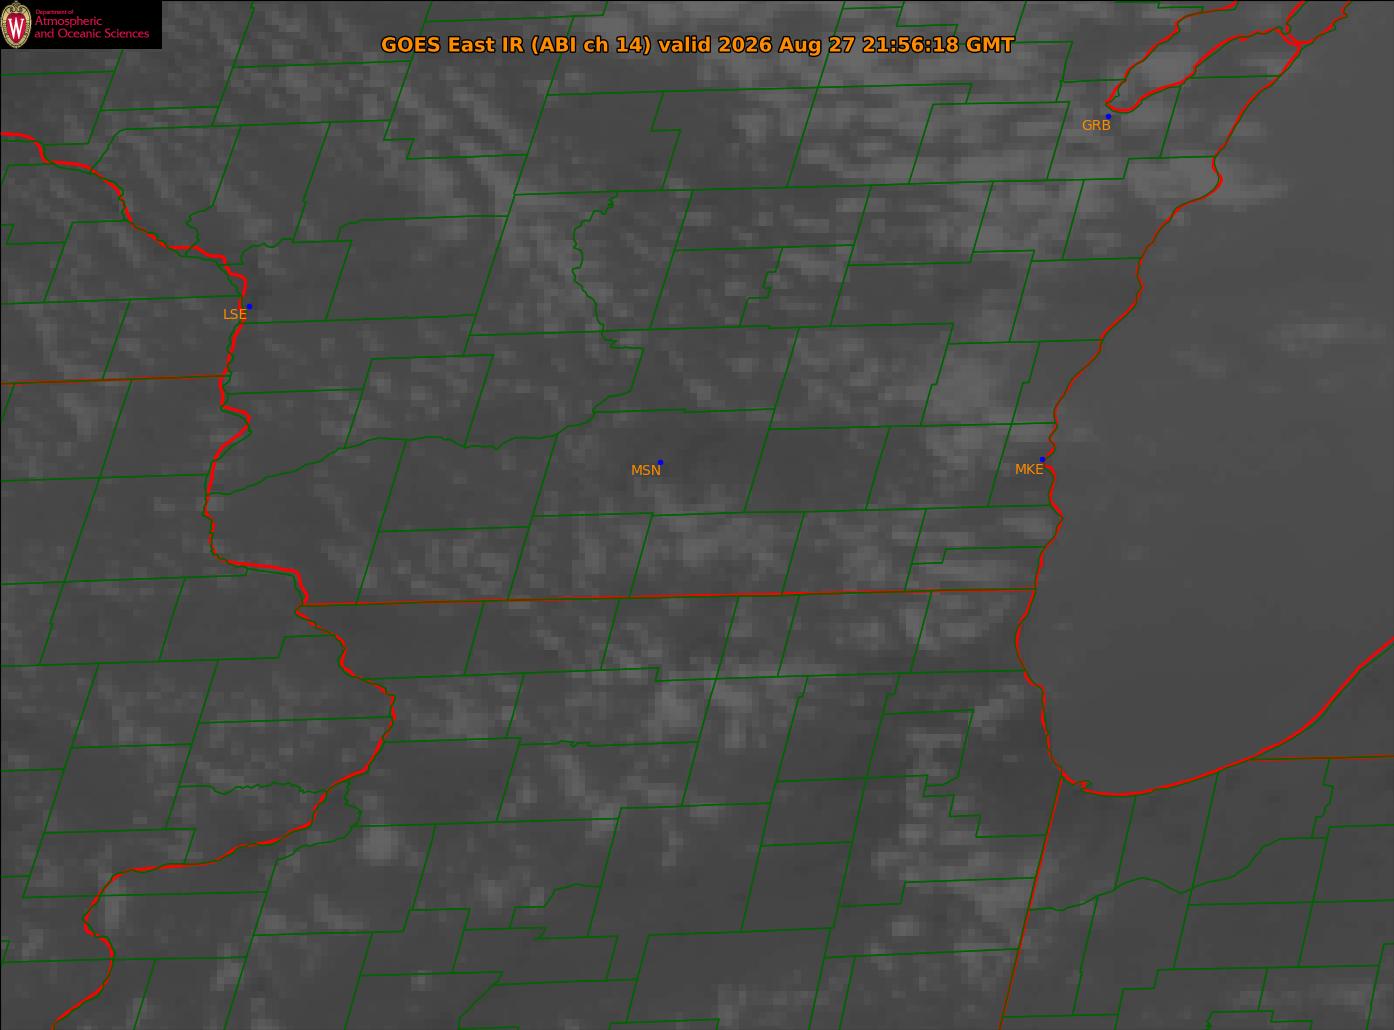1394x1030 pixels.
Task: Click the blue dot marking MSN station
Action: [660, 462]
